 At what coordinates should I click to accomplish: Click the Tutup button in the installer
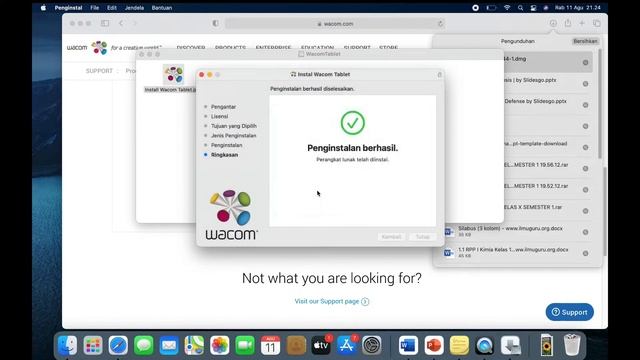pyautogui.click(x=422, y=237)
